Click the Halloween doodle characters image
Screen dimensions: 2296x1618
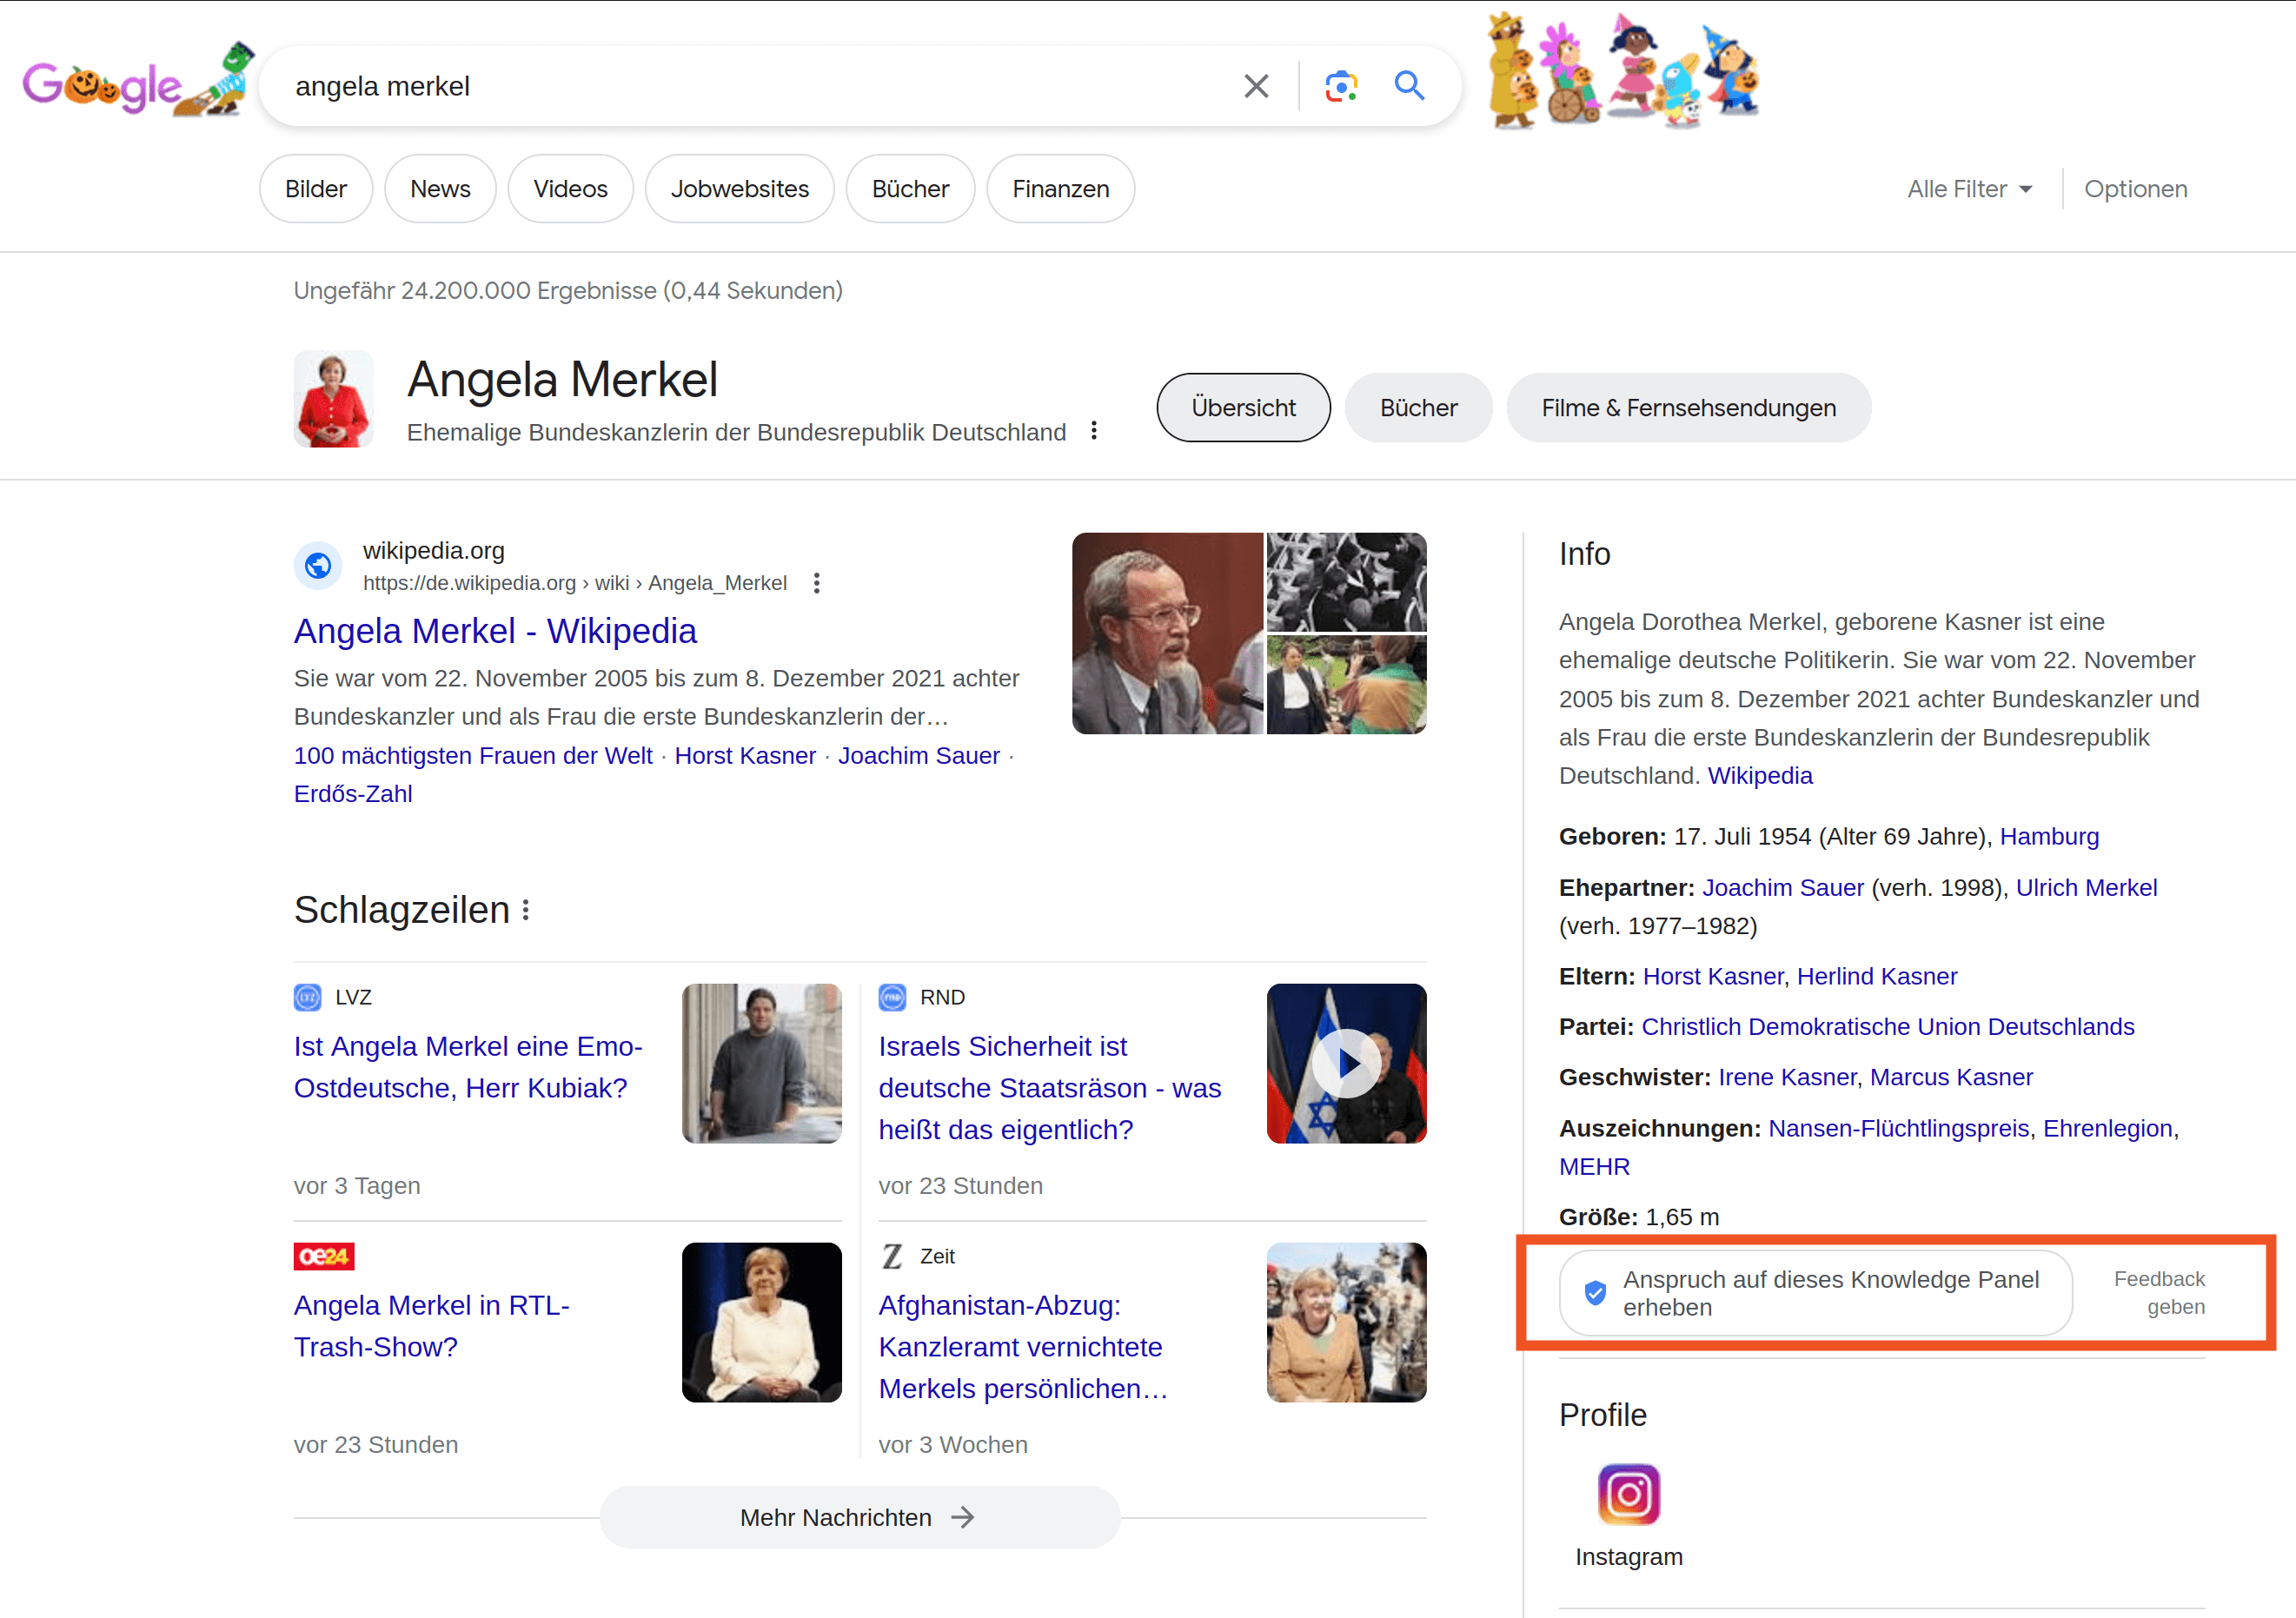1622,70
